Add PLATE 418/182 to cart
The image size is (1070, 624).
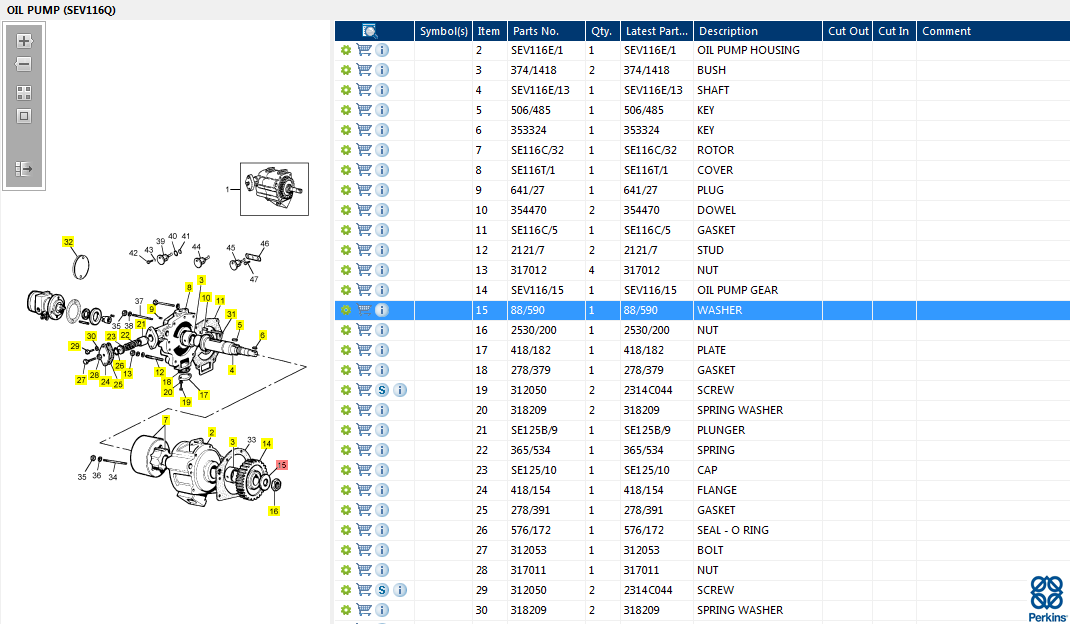coord(364,350)
